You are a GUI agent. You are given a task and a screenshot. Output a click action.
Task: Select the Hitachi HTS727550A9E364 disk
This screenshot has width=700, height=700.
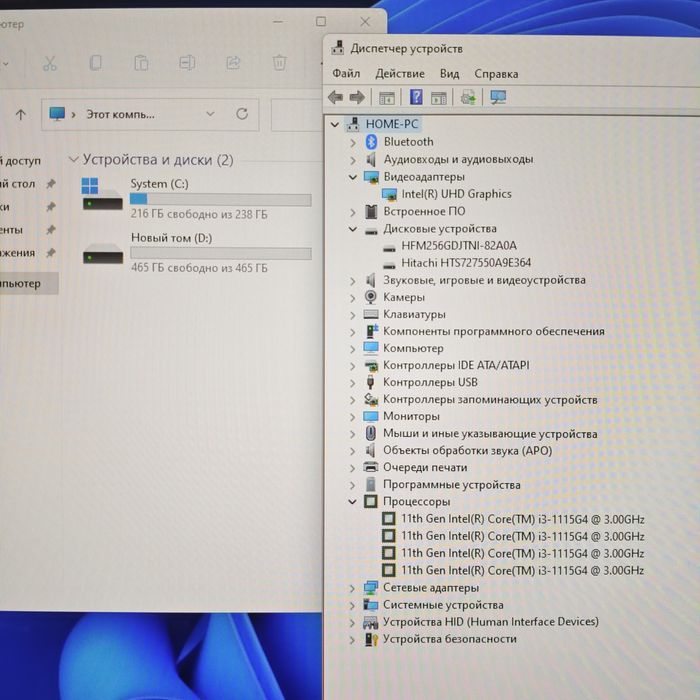coord(466,262)
